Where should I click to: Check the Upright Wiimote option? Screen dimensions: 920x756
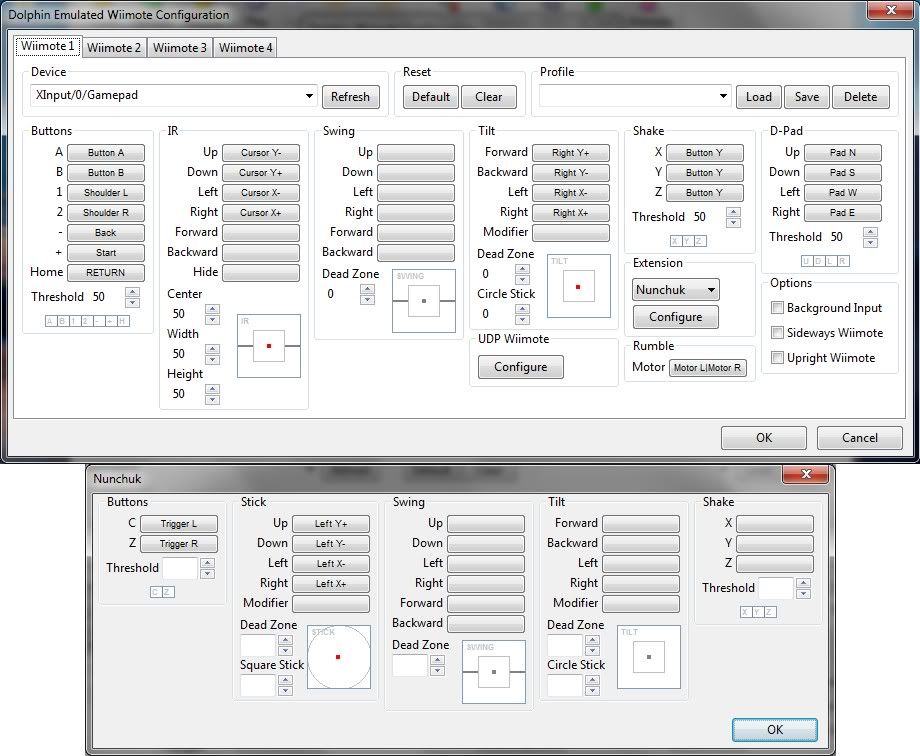[777, 357]
